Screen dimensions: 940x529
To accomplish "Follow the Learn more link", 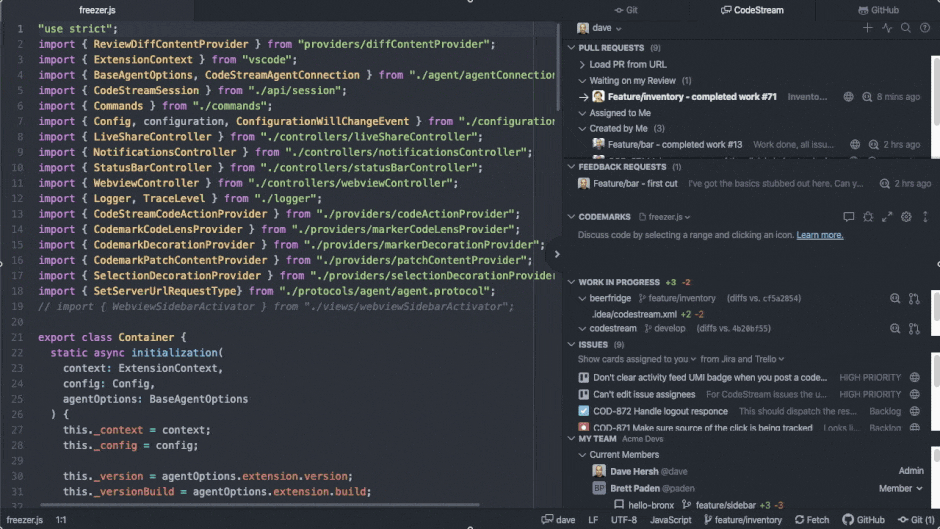I will point(820,235).
